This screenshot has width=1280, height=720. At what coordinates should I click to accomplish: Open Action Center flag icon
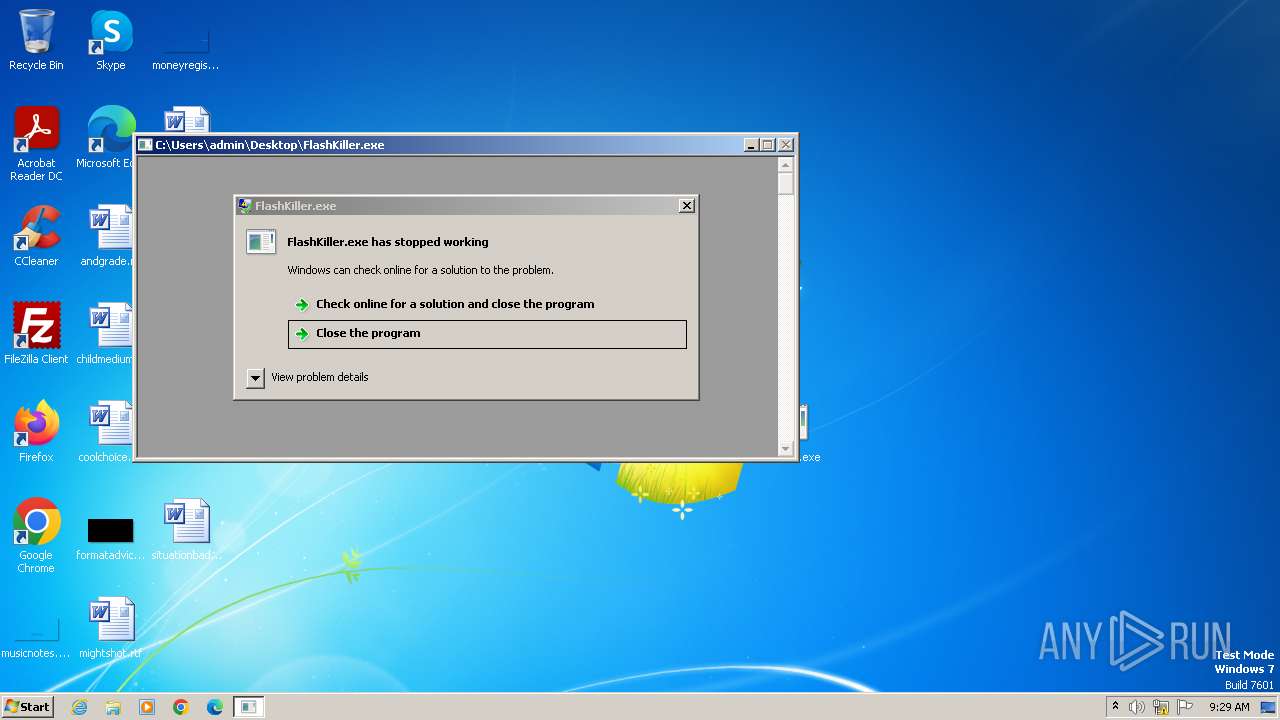tap(1185, 707)
